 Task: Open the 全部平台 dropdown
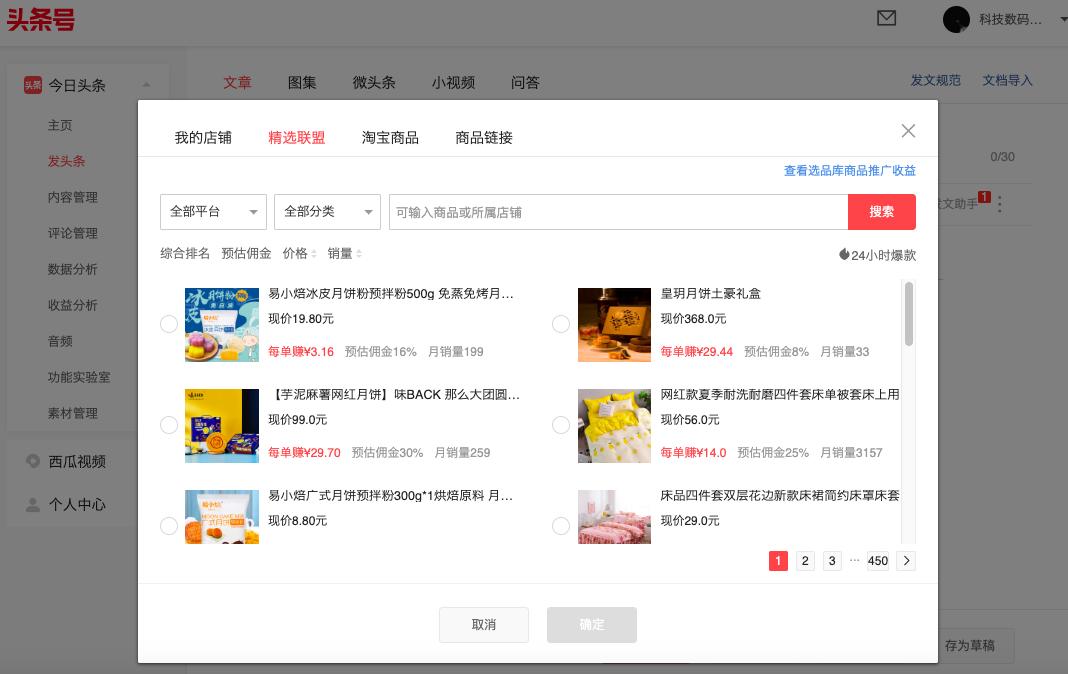coord(213,212)
